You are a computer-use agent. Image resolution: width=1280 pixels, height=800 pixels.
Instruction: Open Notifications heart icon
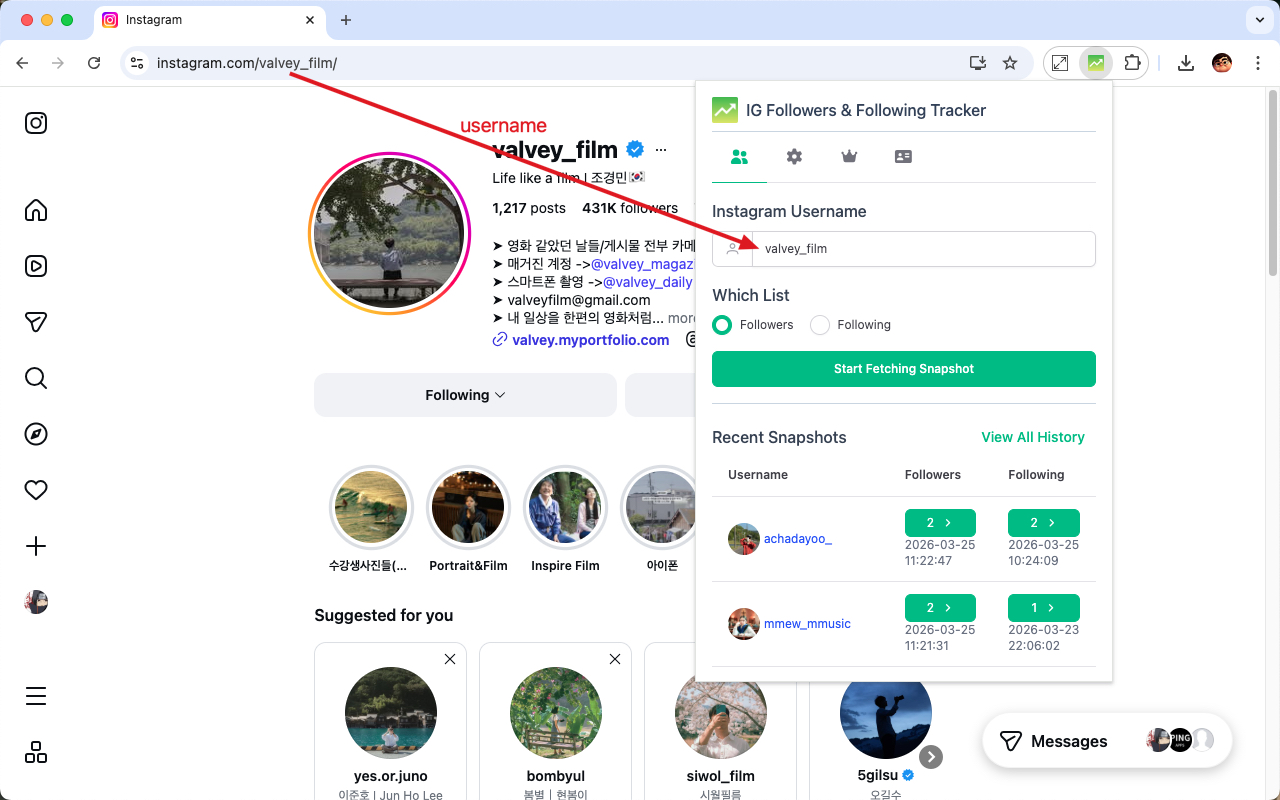(36, 490)
